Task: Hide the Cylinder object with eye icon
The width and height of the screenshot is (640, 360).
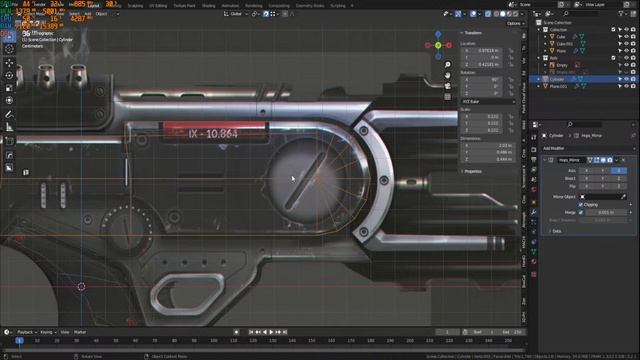Action: click(x=626, y=79)
